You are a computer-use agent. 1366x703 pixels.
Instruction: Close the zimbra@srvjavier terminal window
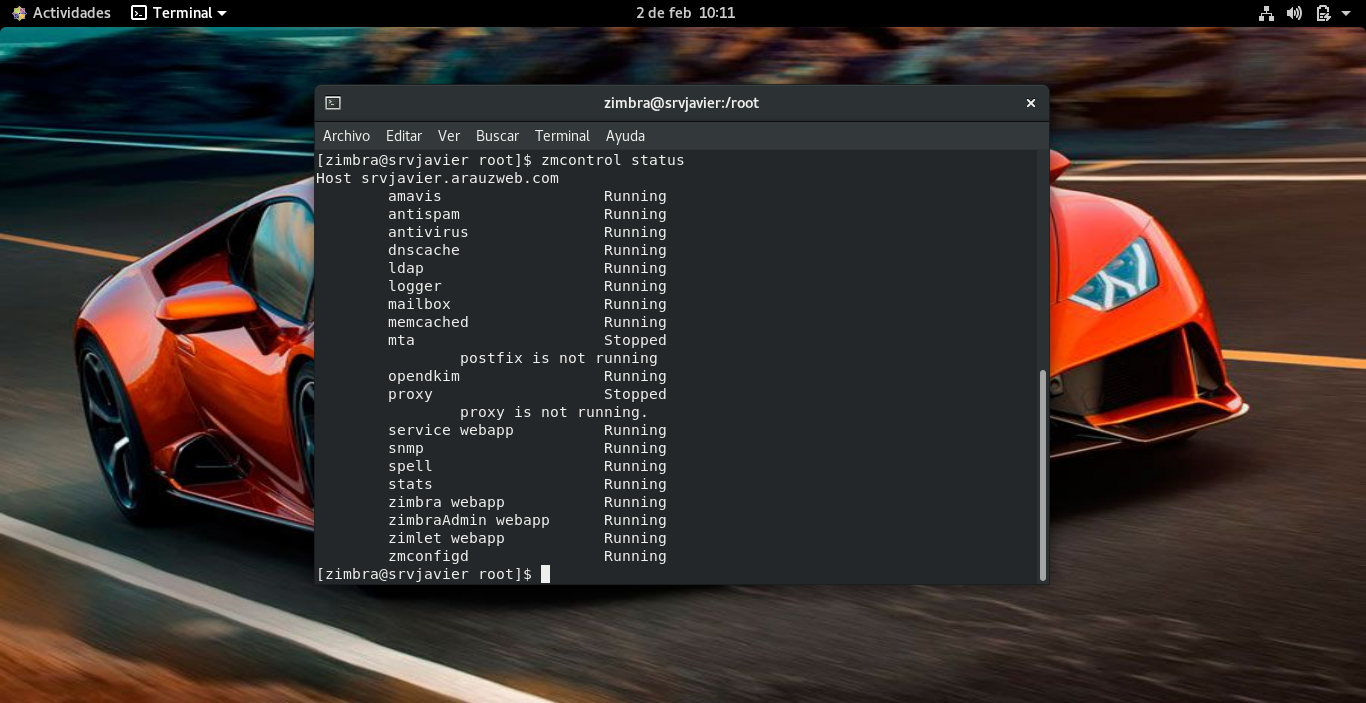point(1030,103)
